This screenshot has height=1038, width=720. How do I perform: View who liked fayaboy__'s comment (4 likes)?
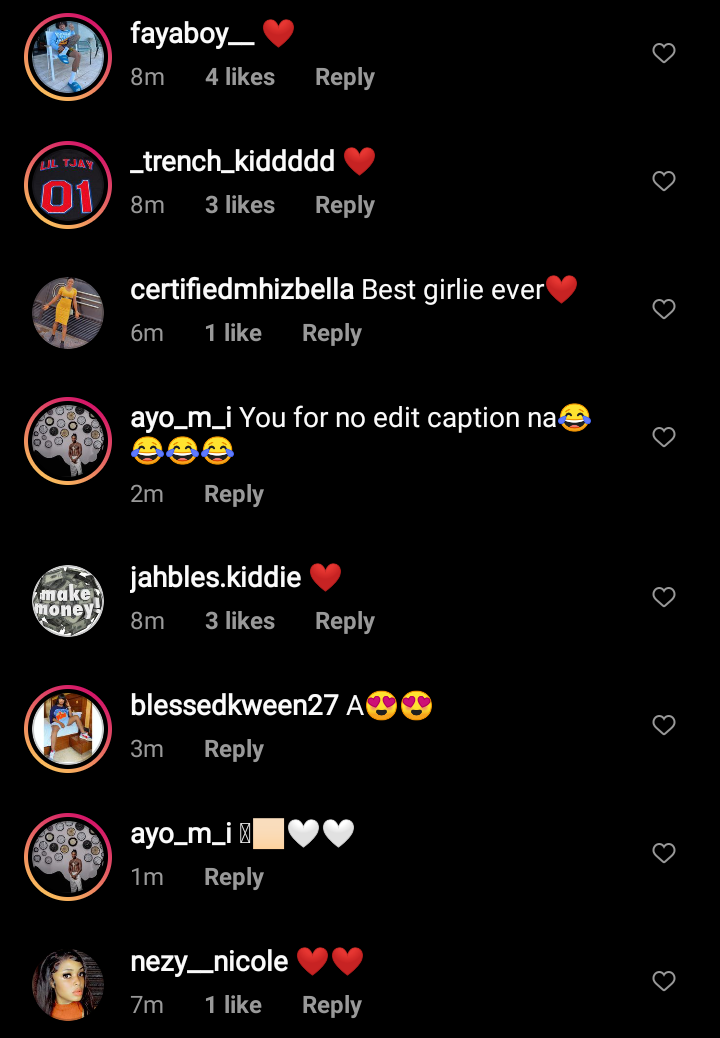tap(240, 77)
